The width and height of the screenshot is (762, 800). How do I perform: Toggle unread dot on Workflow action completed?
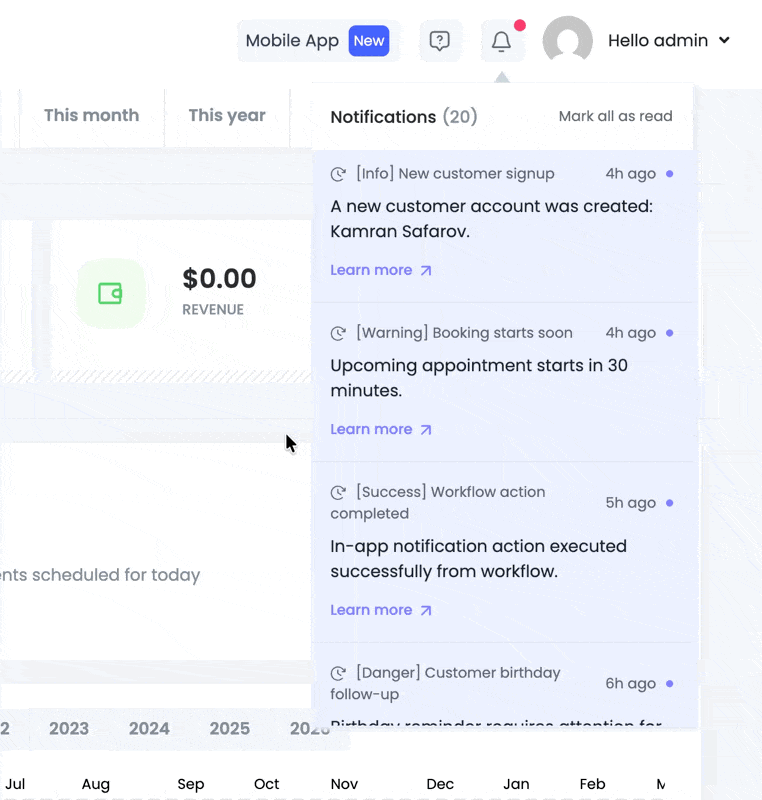coord(669,503)
